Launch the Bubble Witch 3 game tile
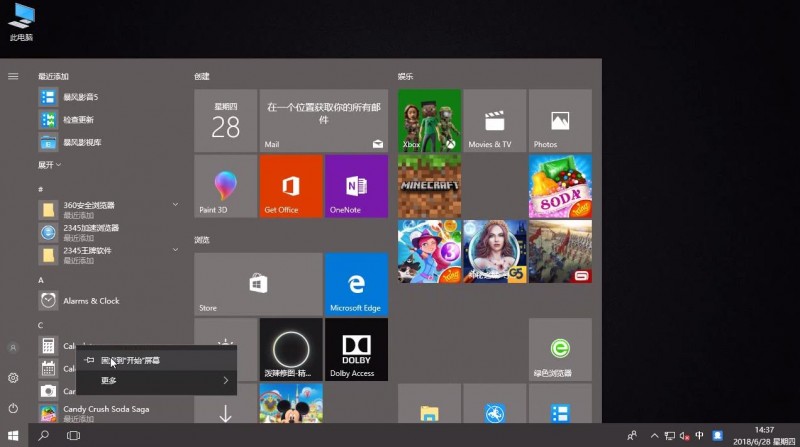800x447 pixels. tap(429, 252)
